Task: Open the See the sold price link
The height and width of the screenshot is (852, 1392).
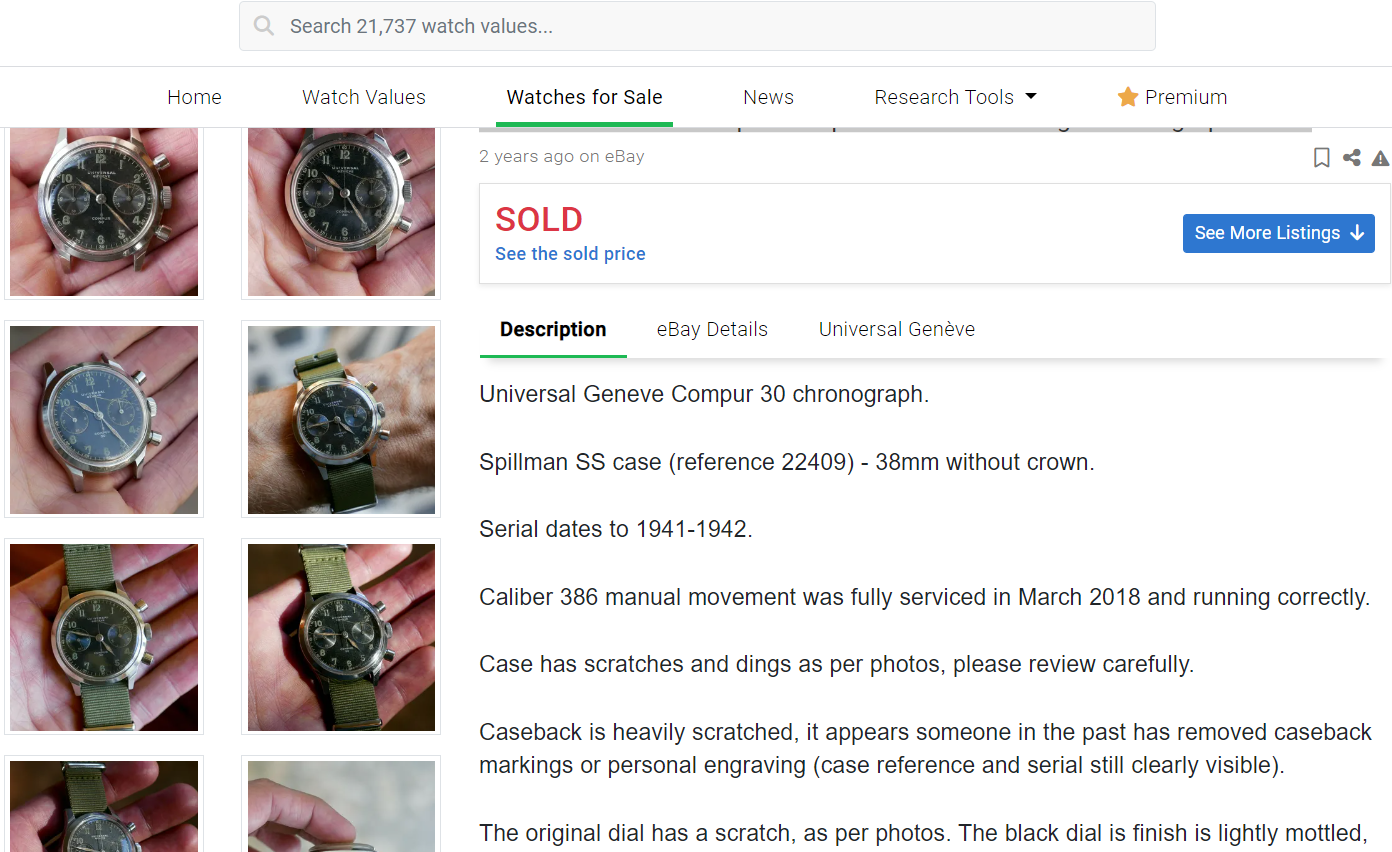Action: [570, 254]
